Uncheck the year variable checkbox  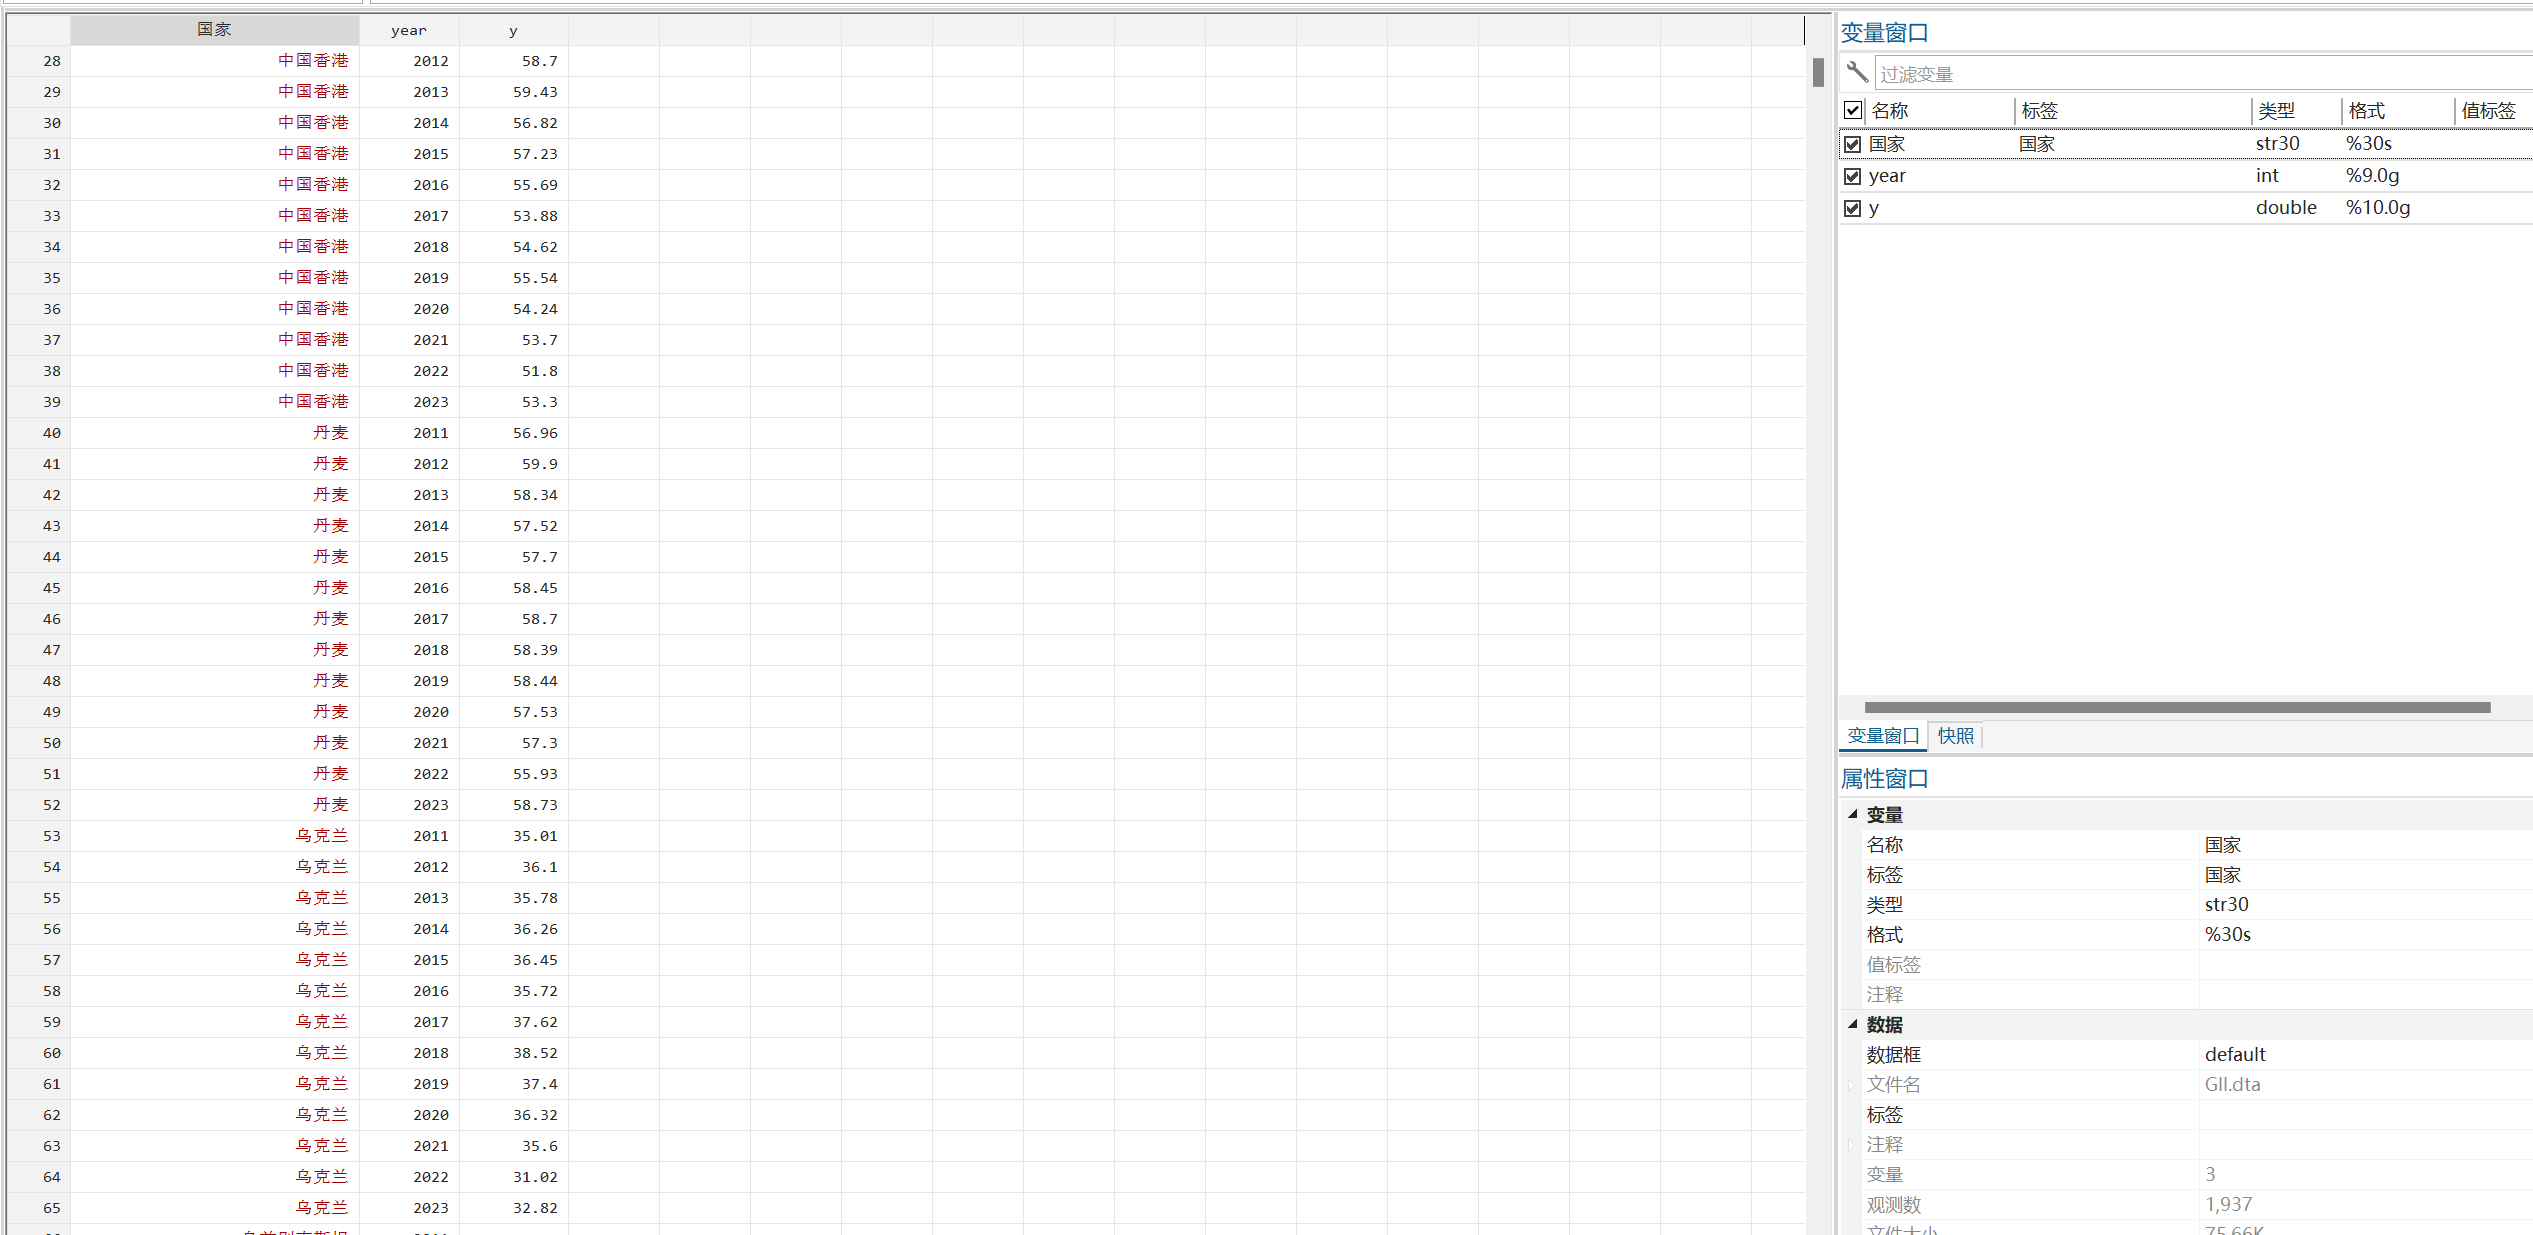1853,176
